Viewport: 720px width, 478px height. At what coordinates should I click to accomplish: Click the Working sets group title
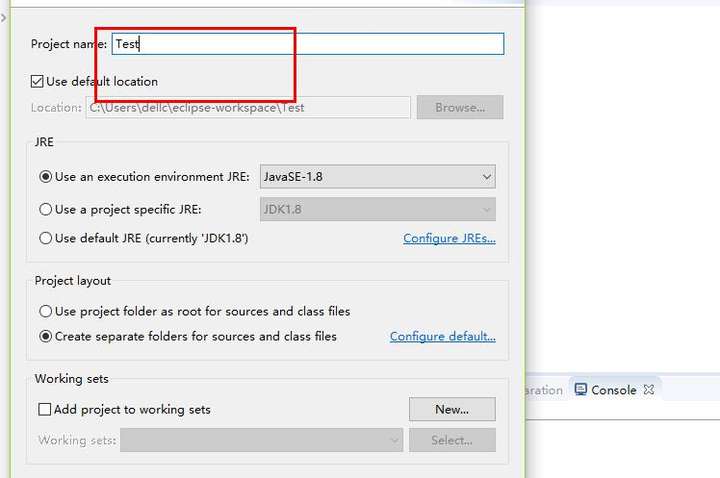click(72, 379)
